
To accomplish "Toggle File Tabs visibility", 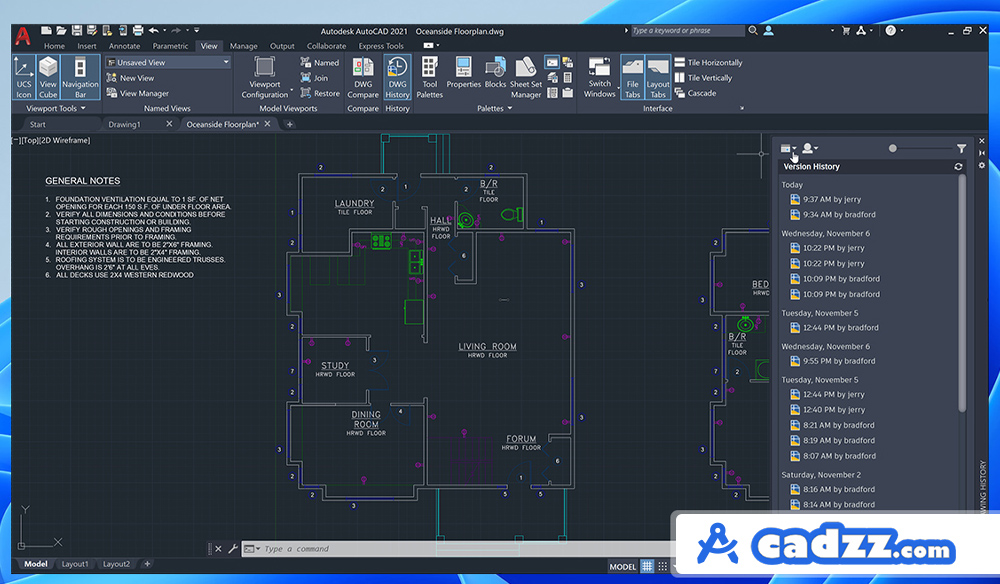I will [x=632, y=77].
